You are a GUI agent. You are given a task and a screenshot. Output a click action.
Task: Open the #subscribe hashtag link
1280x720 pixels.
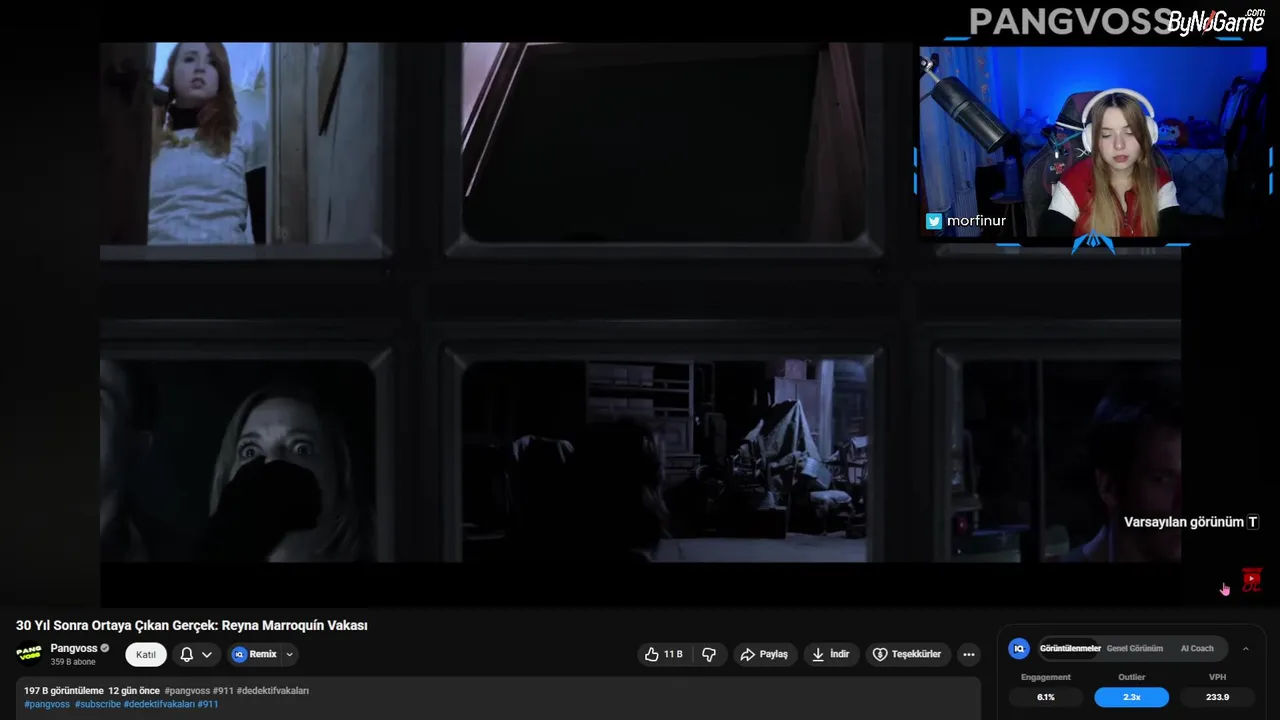pyautogui.click(x=97, y=704)
